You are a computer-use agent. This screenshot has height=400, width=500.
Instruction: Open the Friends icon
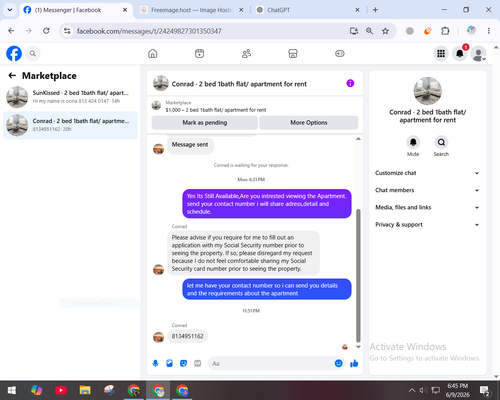pyautogui.click(x=246, y=53)
